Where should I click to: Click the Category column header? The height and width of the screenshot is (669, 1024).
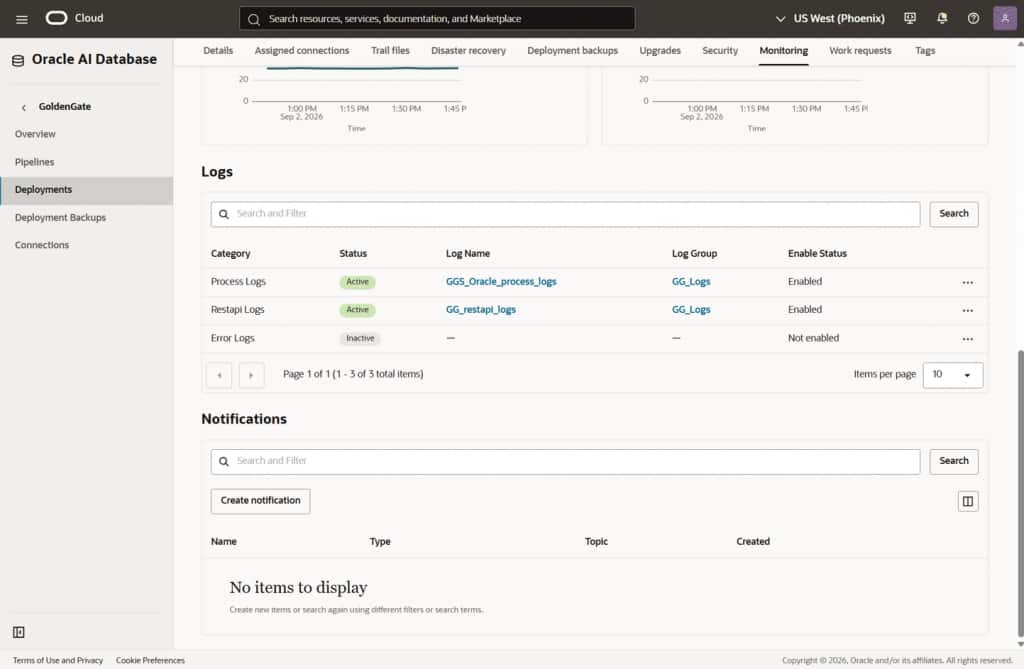coord(231,253)
